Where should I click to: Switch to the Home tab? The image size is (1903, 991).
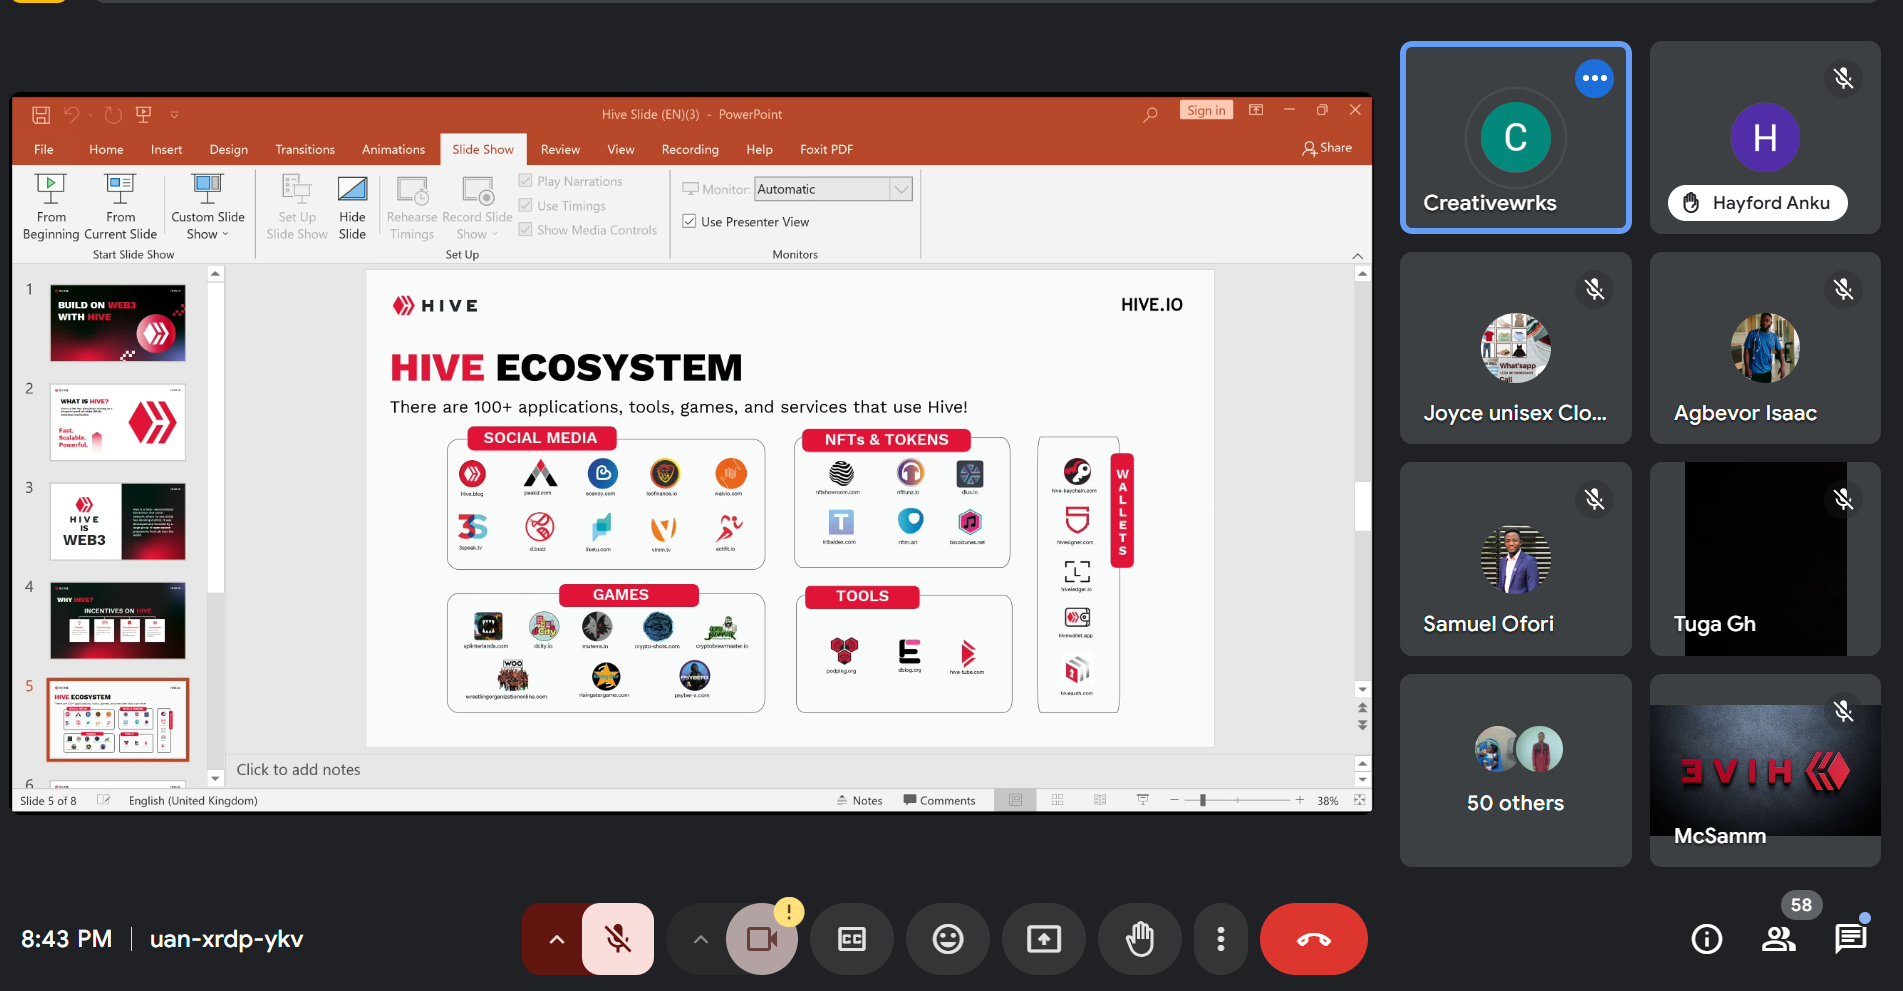click(106, 149)
